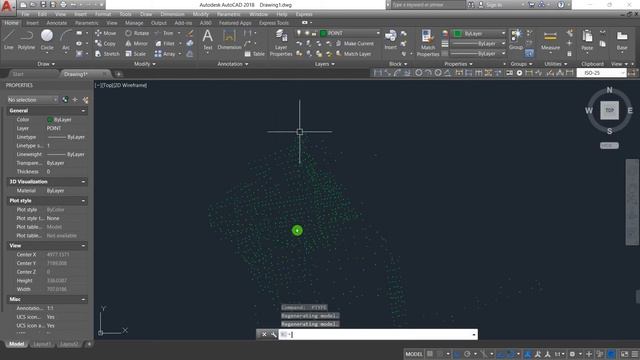Collapse the Plot style section
The height and width of the screenshot is (360, 640).
pyautogui.click(x=83, y=201)
